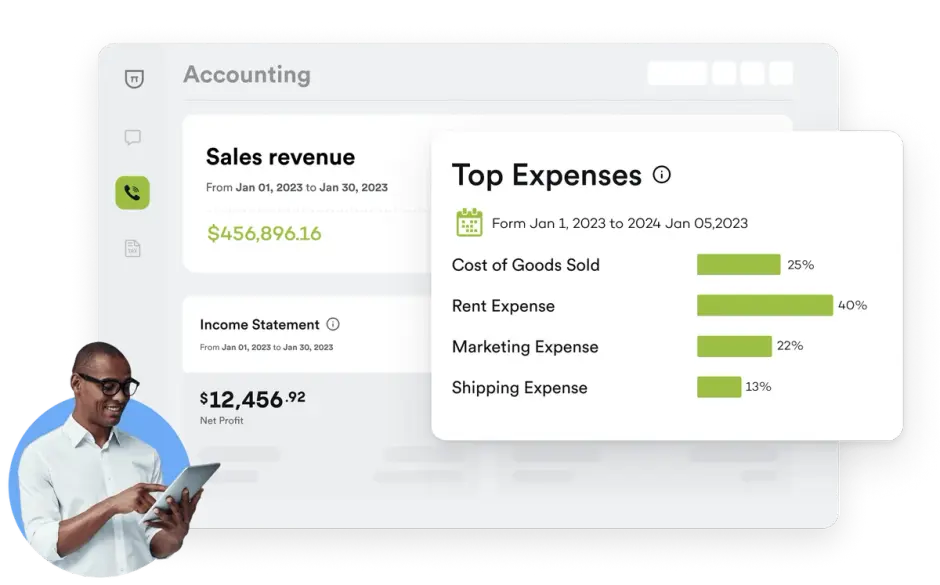The image size is (940, 585).
Task: Open the tax document sidebar icon
Action: pos(132,248)
